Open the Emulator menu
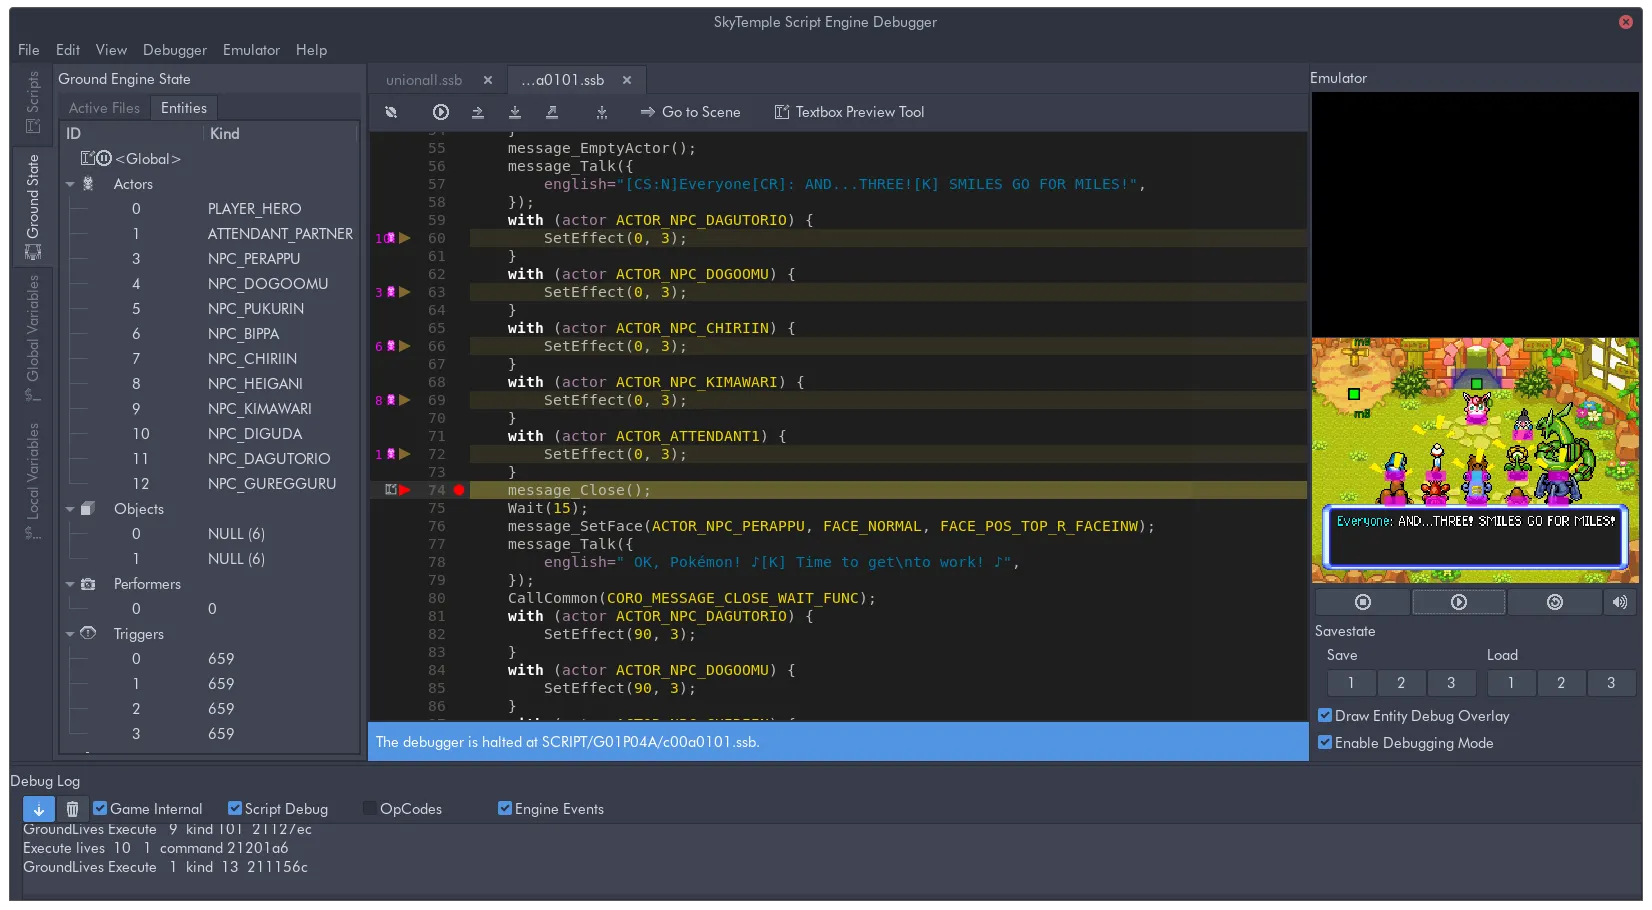The image size is (1652, 910). click(x=251, y=50)
